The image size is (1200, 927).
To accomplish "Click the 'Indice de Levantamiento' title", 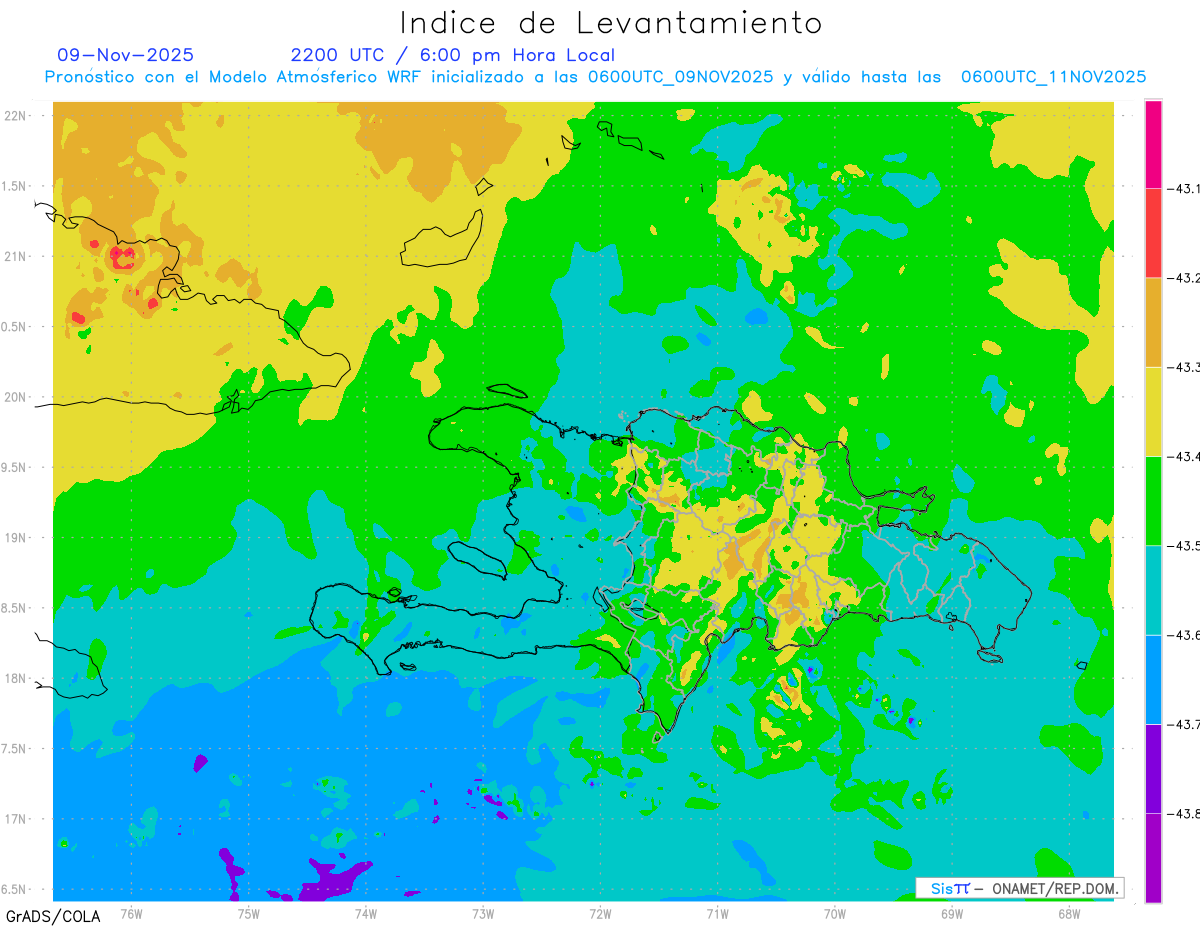I will tap(611, 22).
